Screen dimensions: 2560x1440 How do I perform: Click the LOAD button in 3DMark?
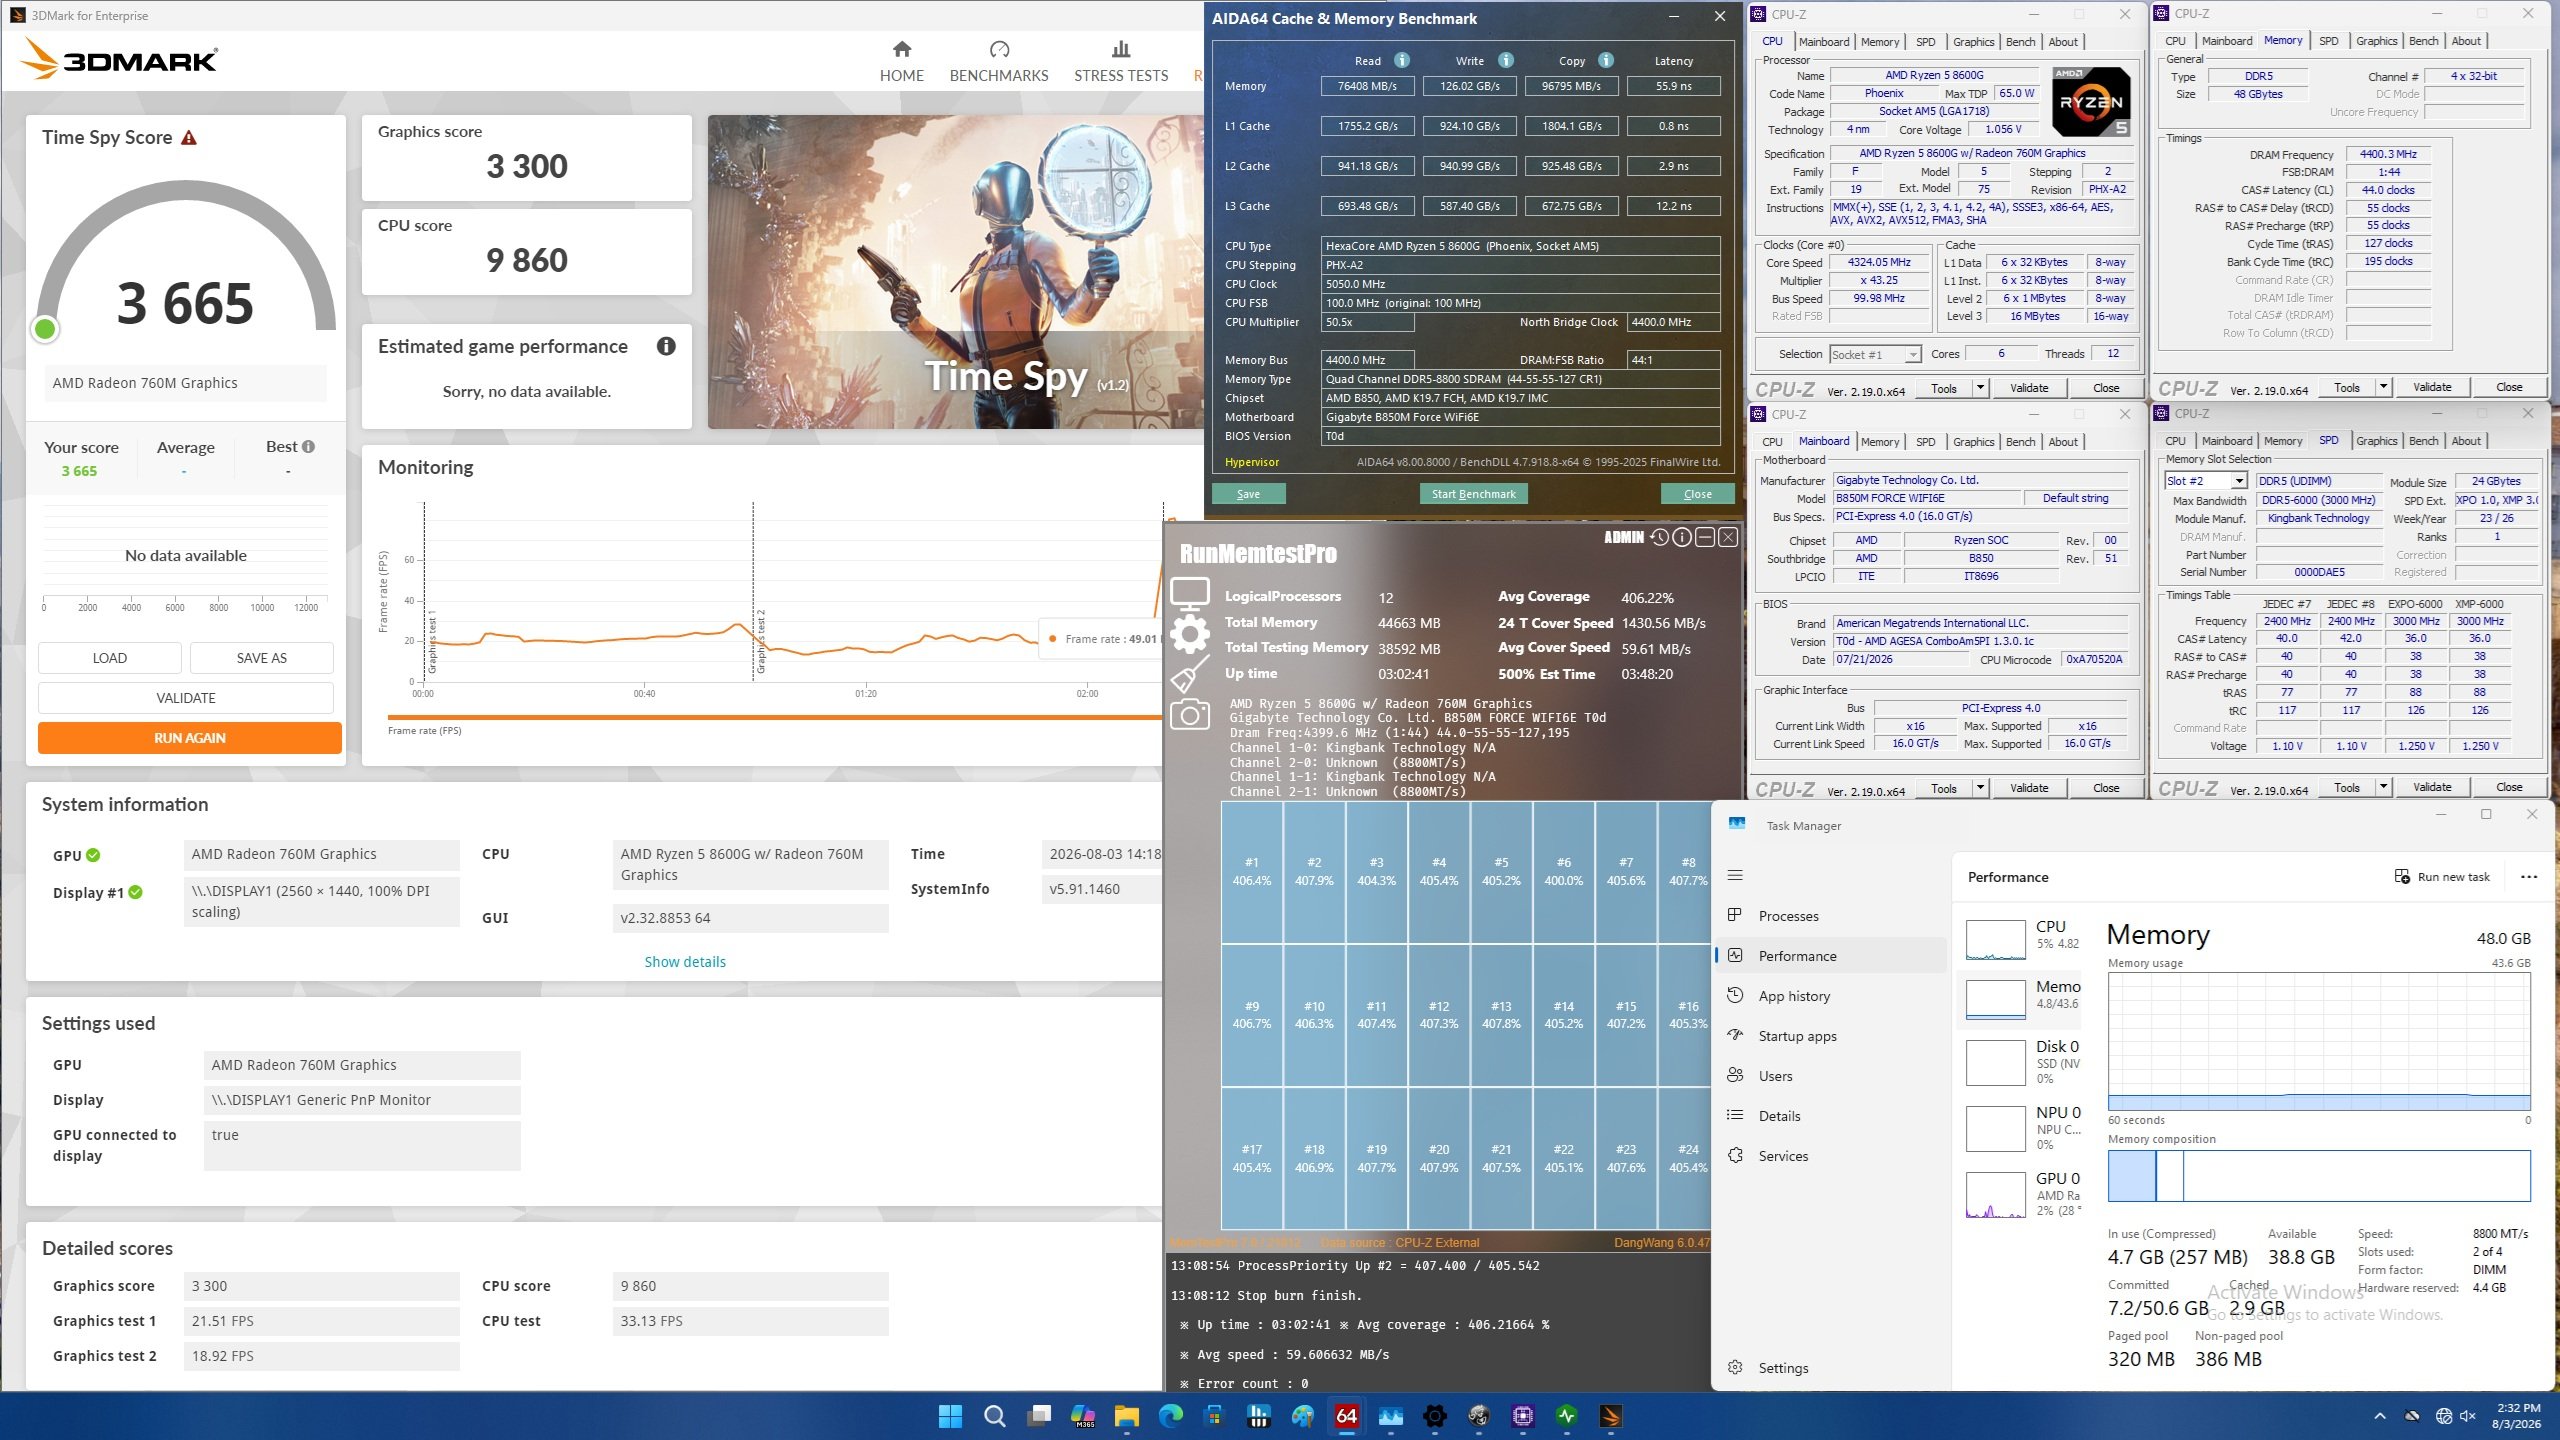[x=110, y=658]
